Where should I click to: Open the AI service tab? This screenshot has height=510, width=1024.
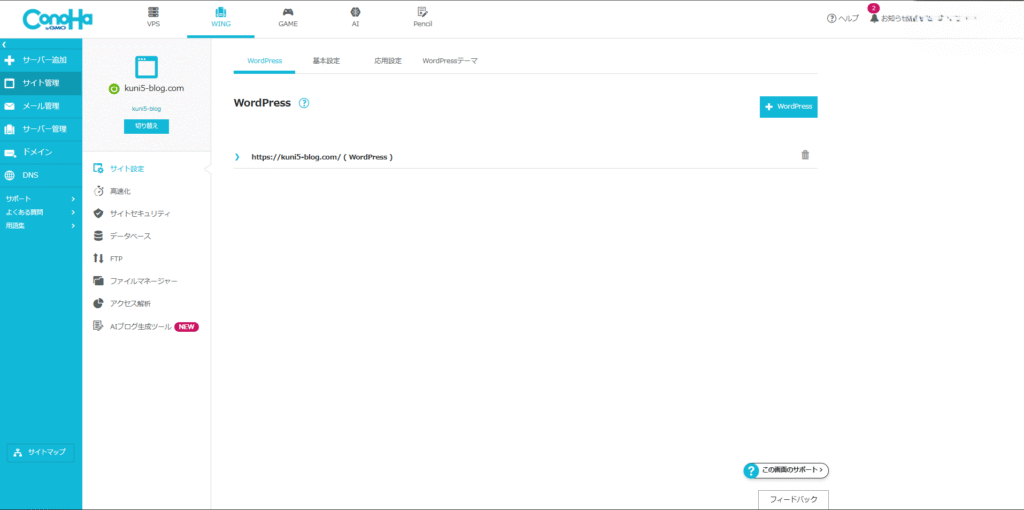tap(355, 18)
